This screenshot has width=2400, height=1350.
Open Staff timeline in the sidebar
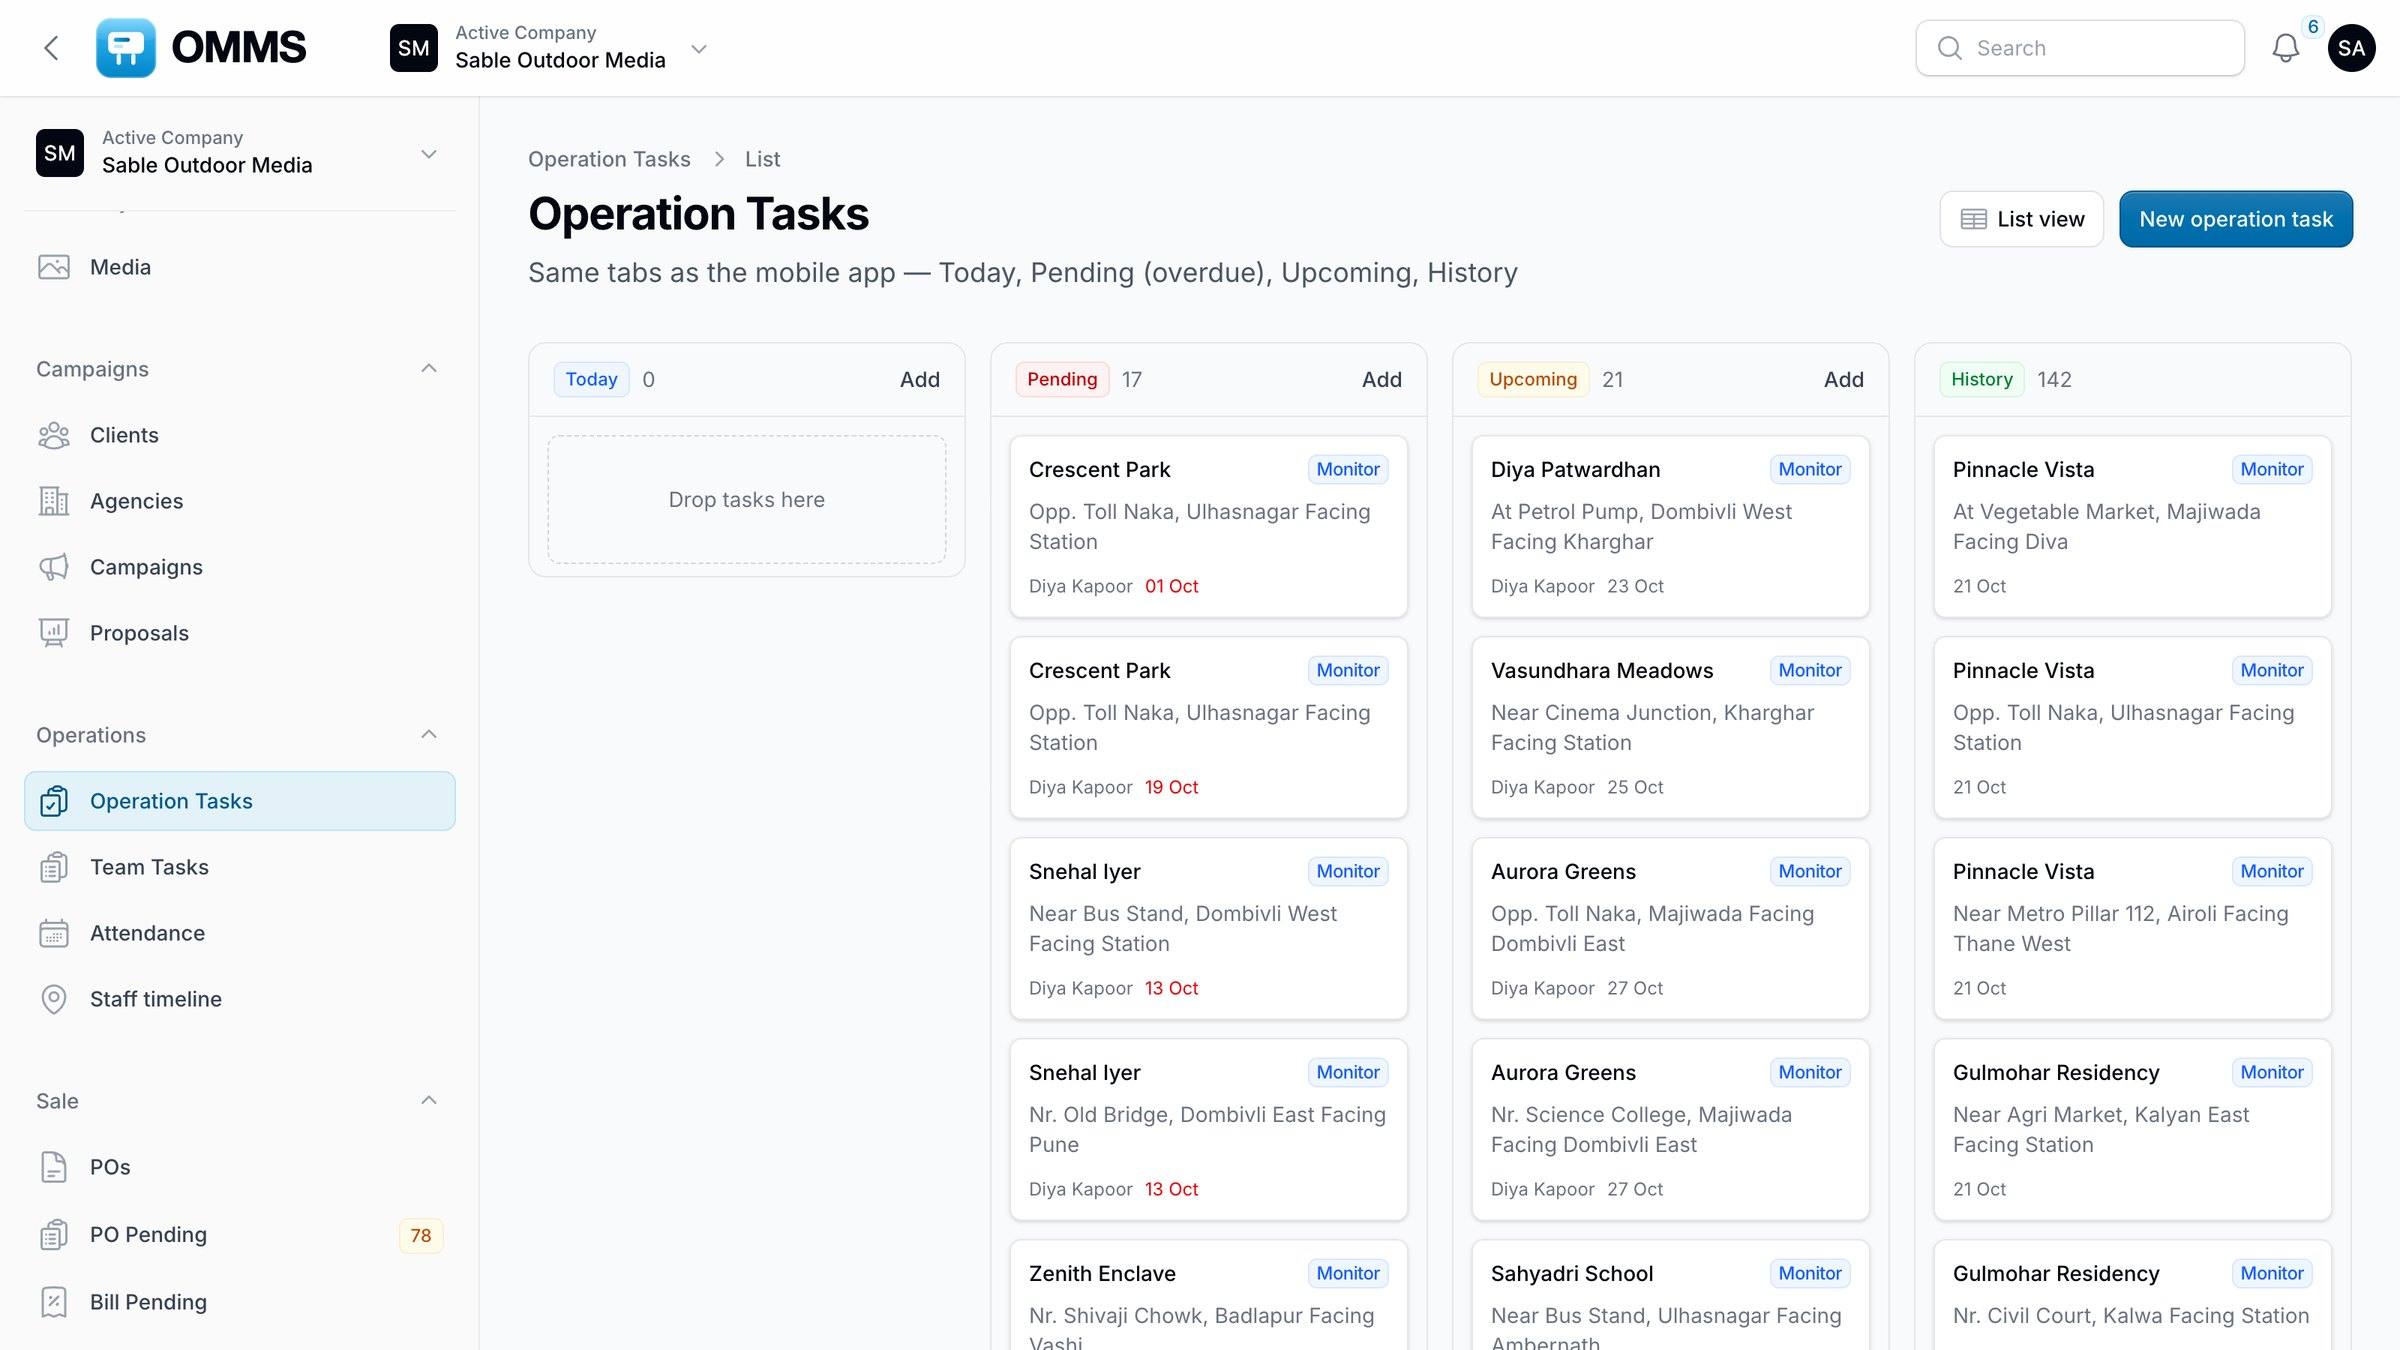[240, 999]
